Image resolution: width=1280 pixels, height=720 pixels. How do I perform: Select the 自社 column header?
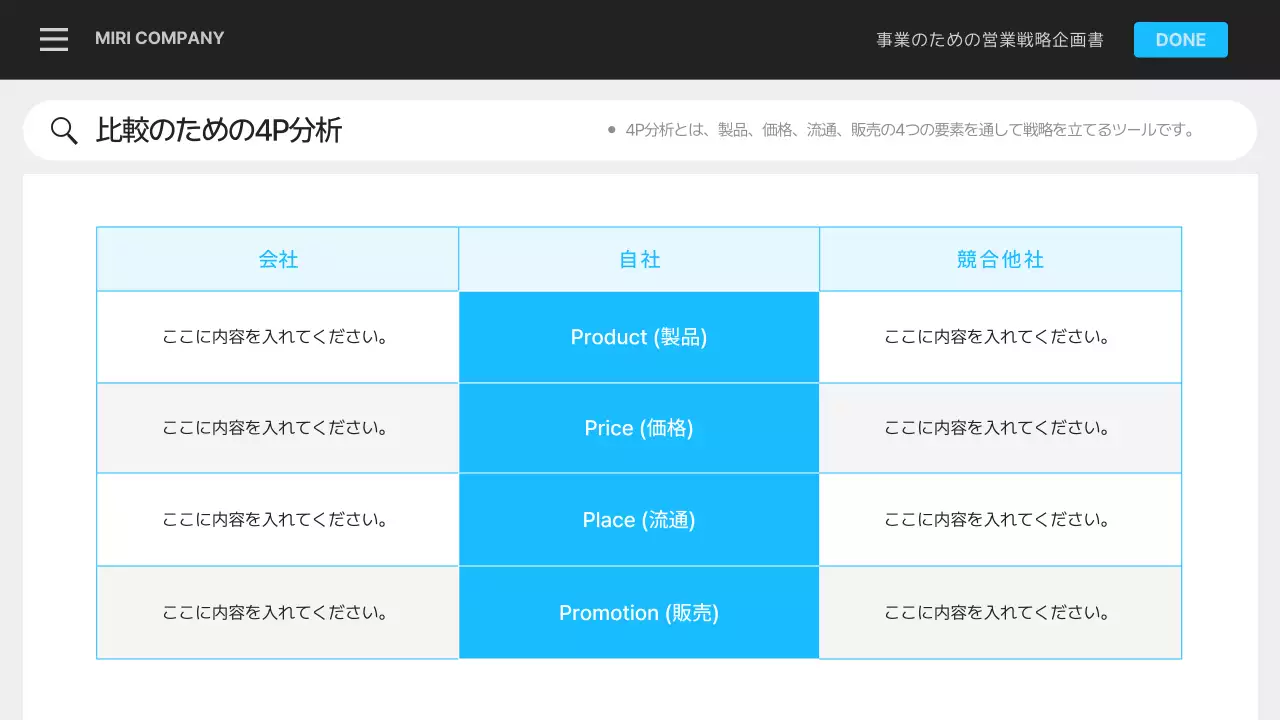tap(639, 259)
